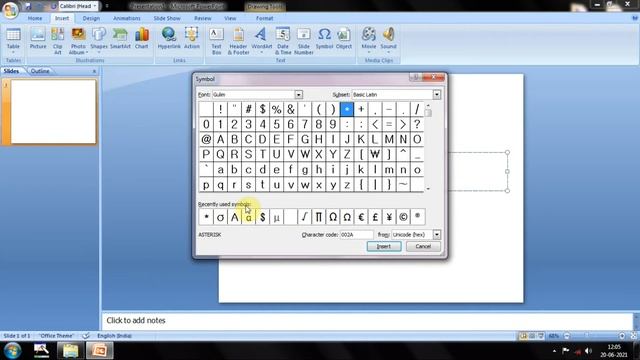Open the Animations tab
This screenshot has height=360, width=640.
(127, 18)
